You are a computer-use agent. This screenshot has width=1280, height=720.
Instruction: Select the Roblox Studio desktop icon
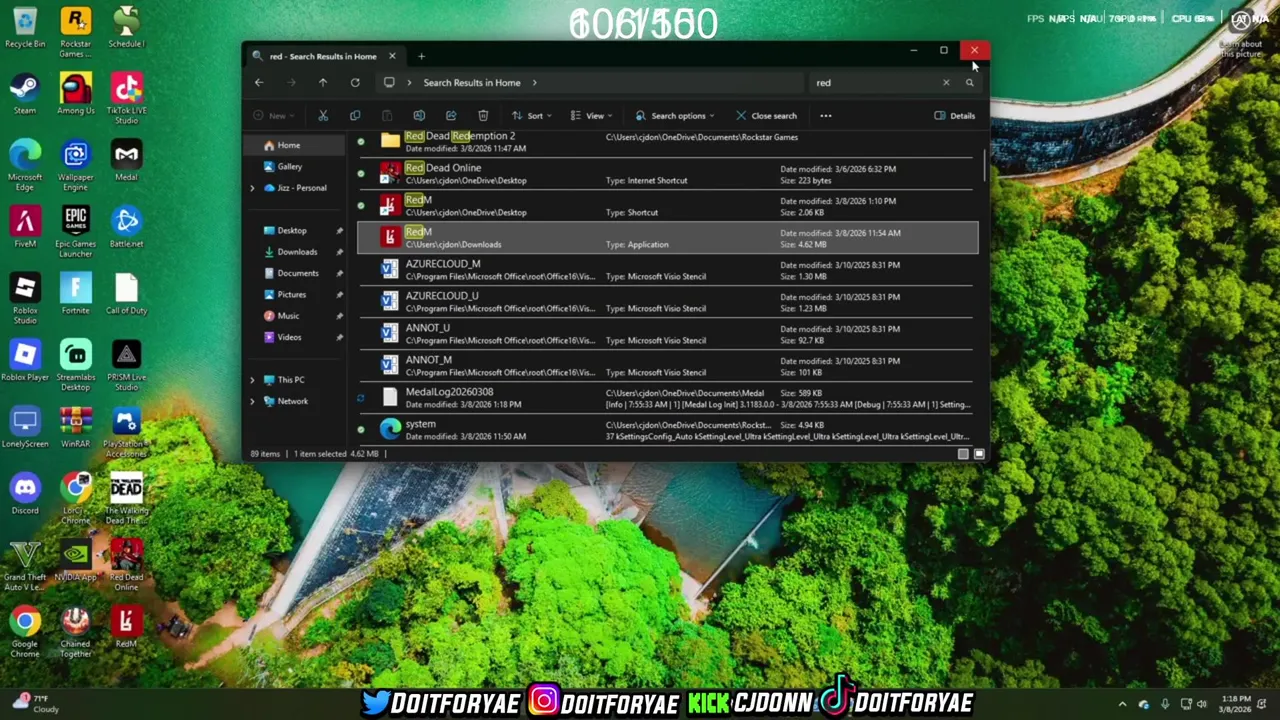(x=25, y=298)
